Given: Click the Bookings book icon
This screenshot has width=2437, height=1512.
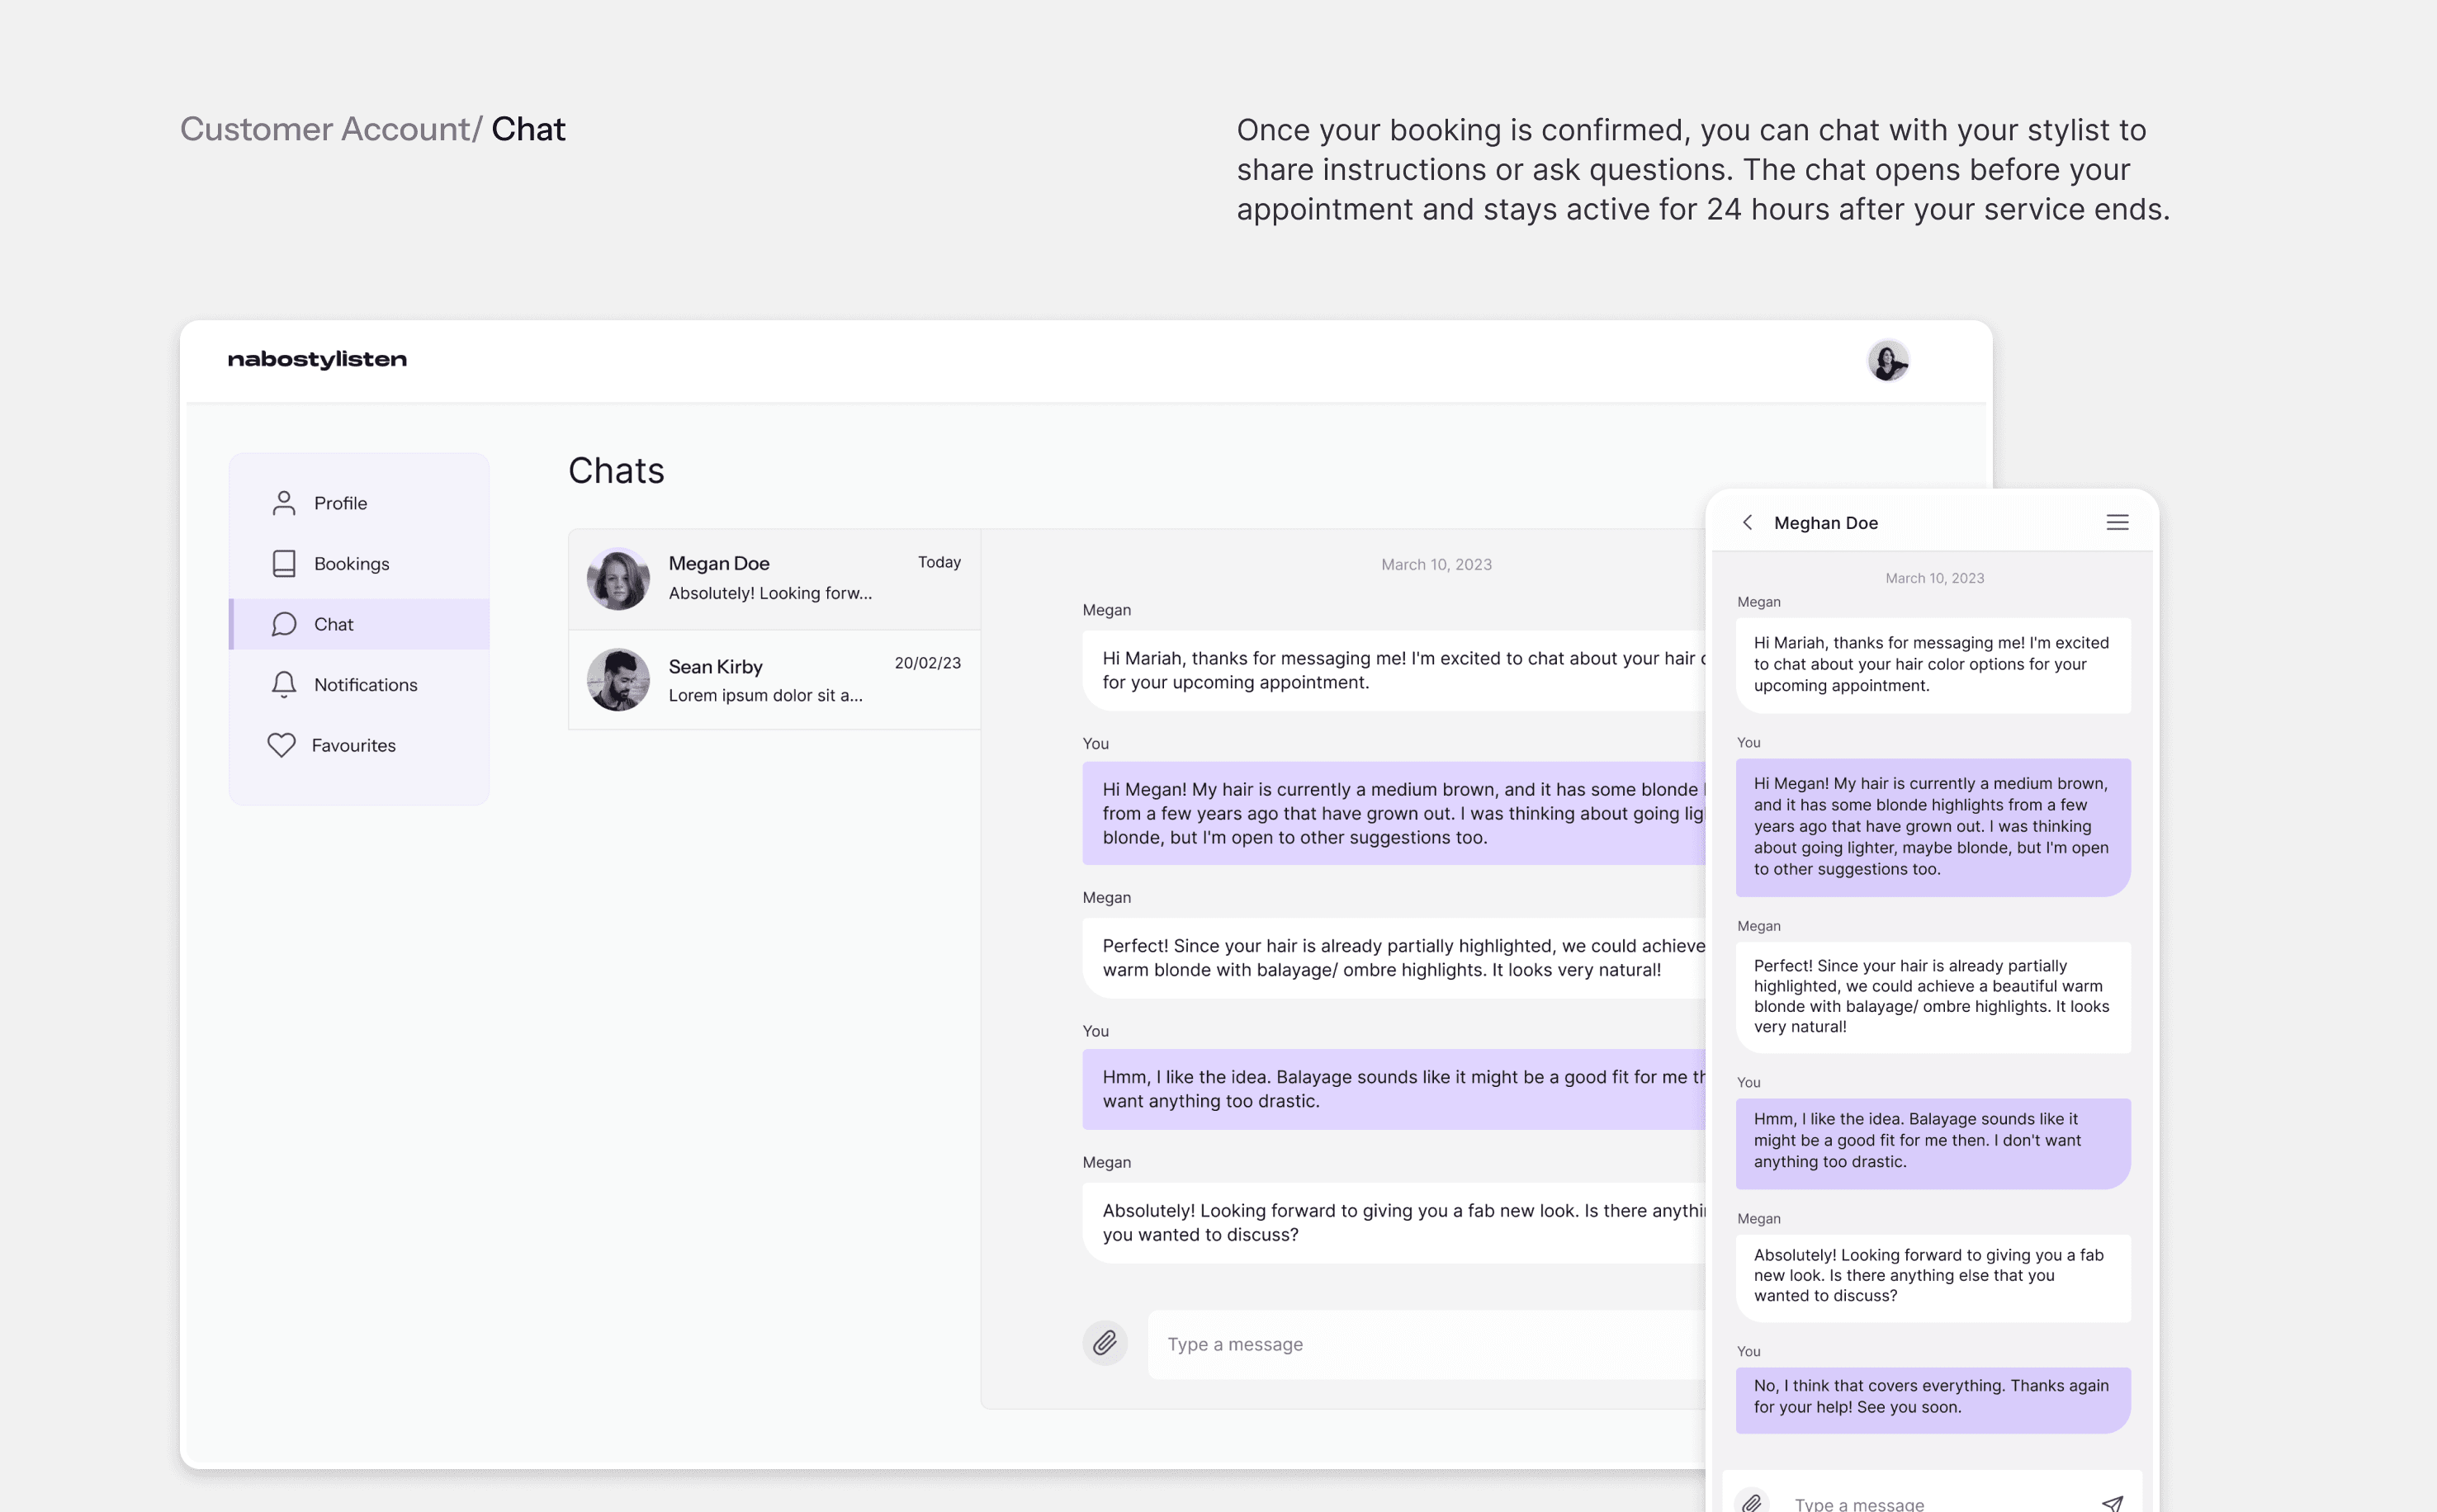Looking at the screenshot, I should [x=284, y=564].
